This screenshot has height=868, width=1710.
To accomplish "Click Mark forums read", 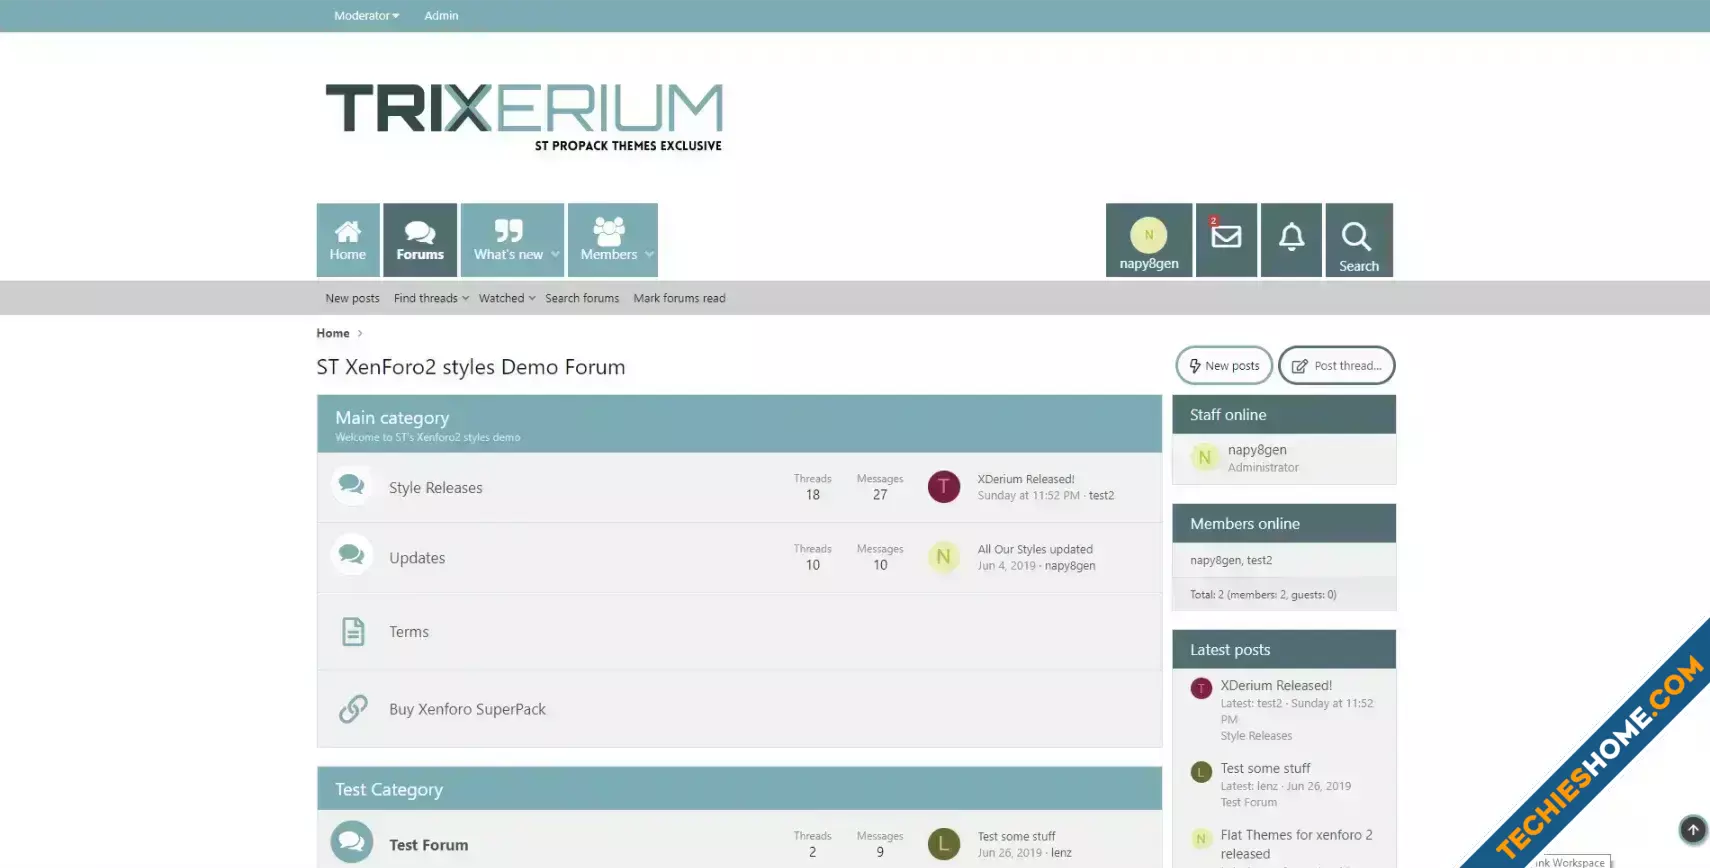I will (679, 298).
